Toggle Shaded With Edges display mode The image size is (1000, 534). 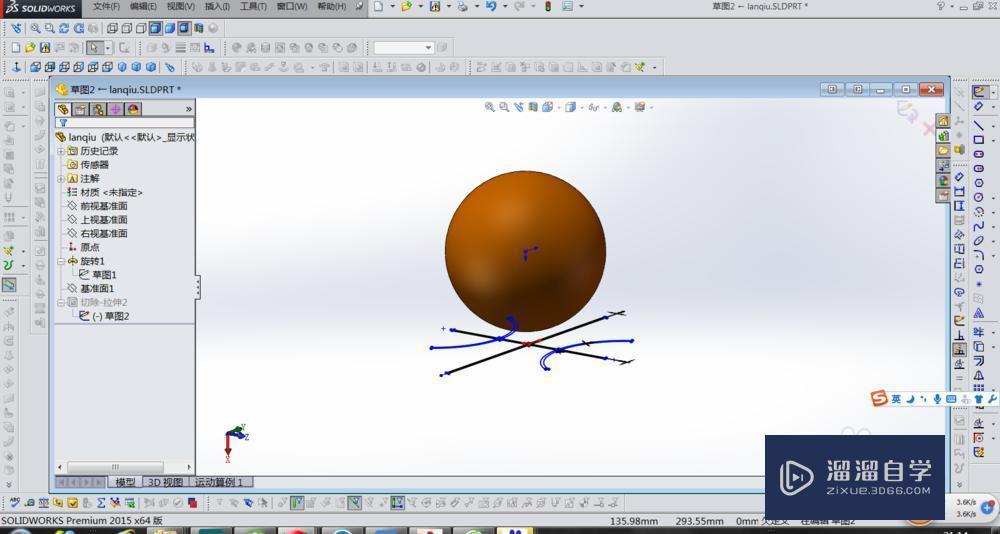[156, 28]
